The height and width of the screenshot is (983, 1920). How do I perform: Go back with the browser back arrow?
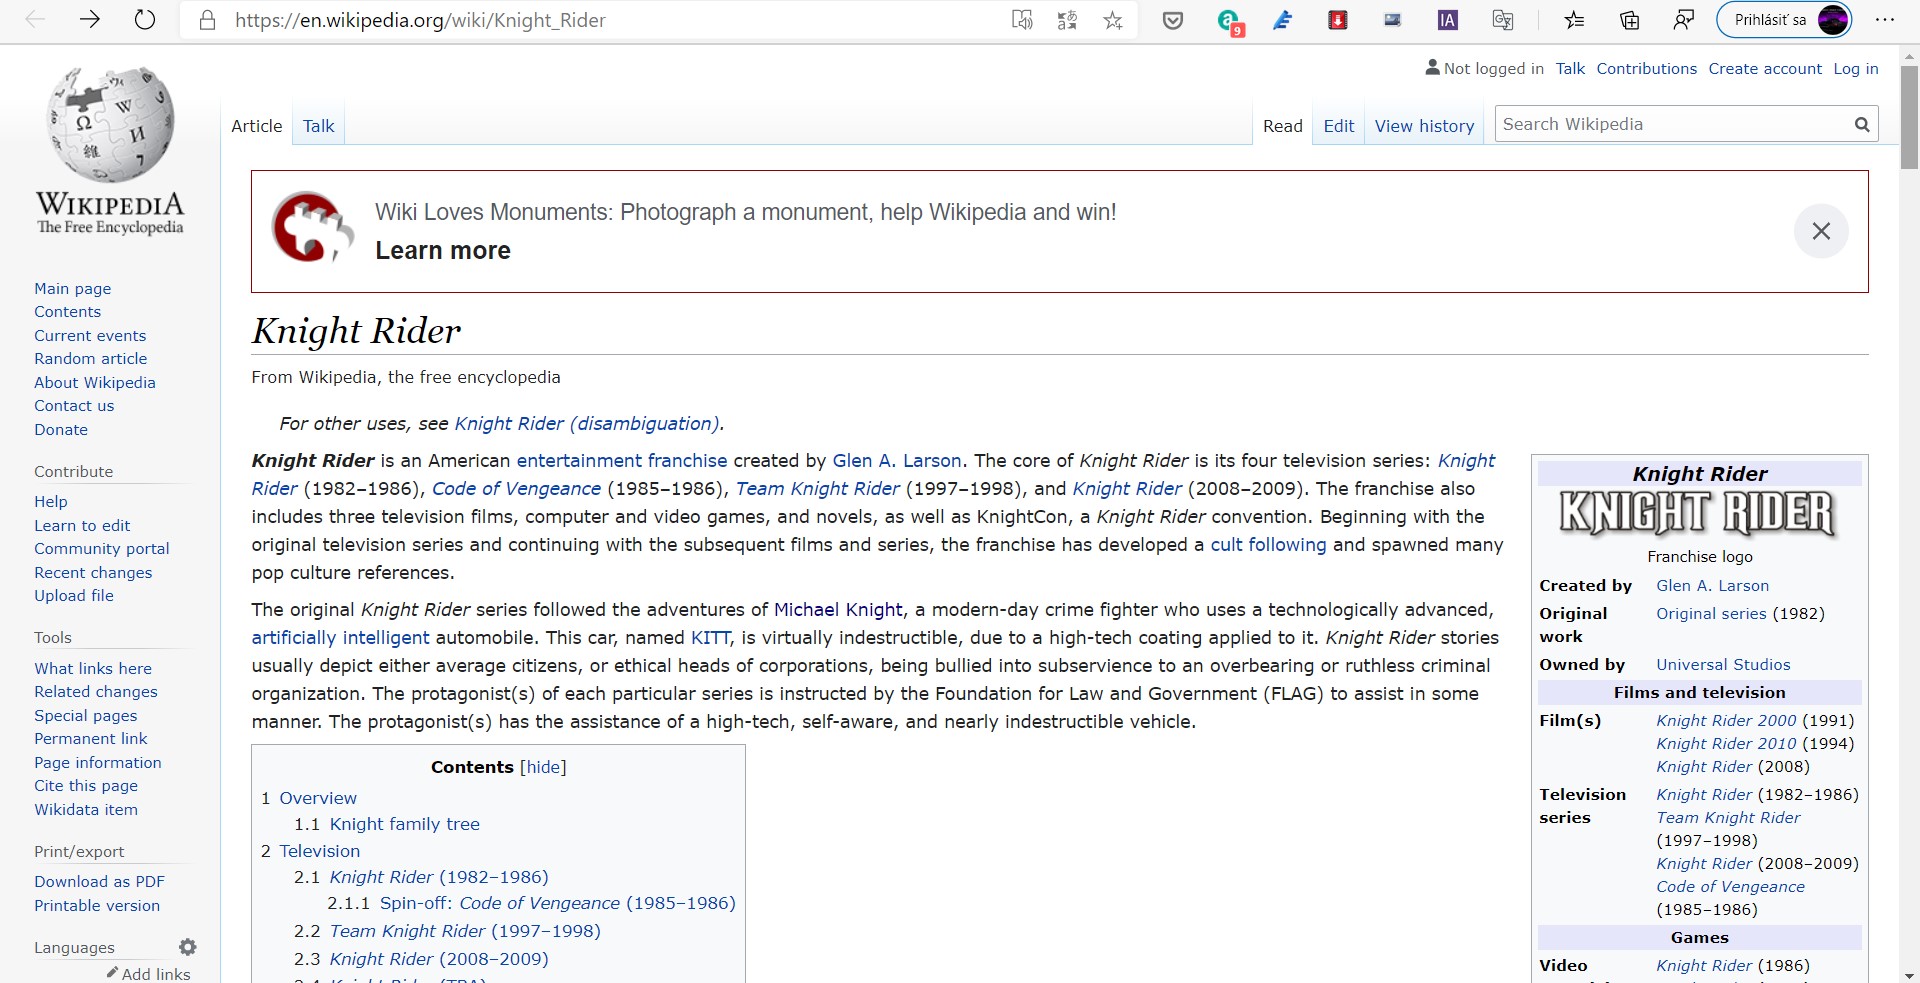[x=35, y=20]
